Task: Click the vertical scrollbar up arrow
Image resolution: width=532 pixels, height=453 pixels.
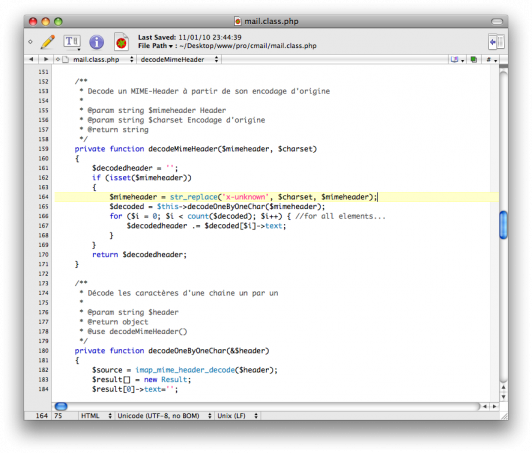Action: 504,387
